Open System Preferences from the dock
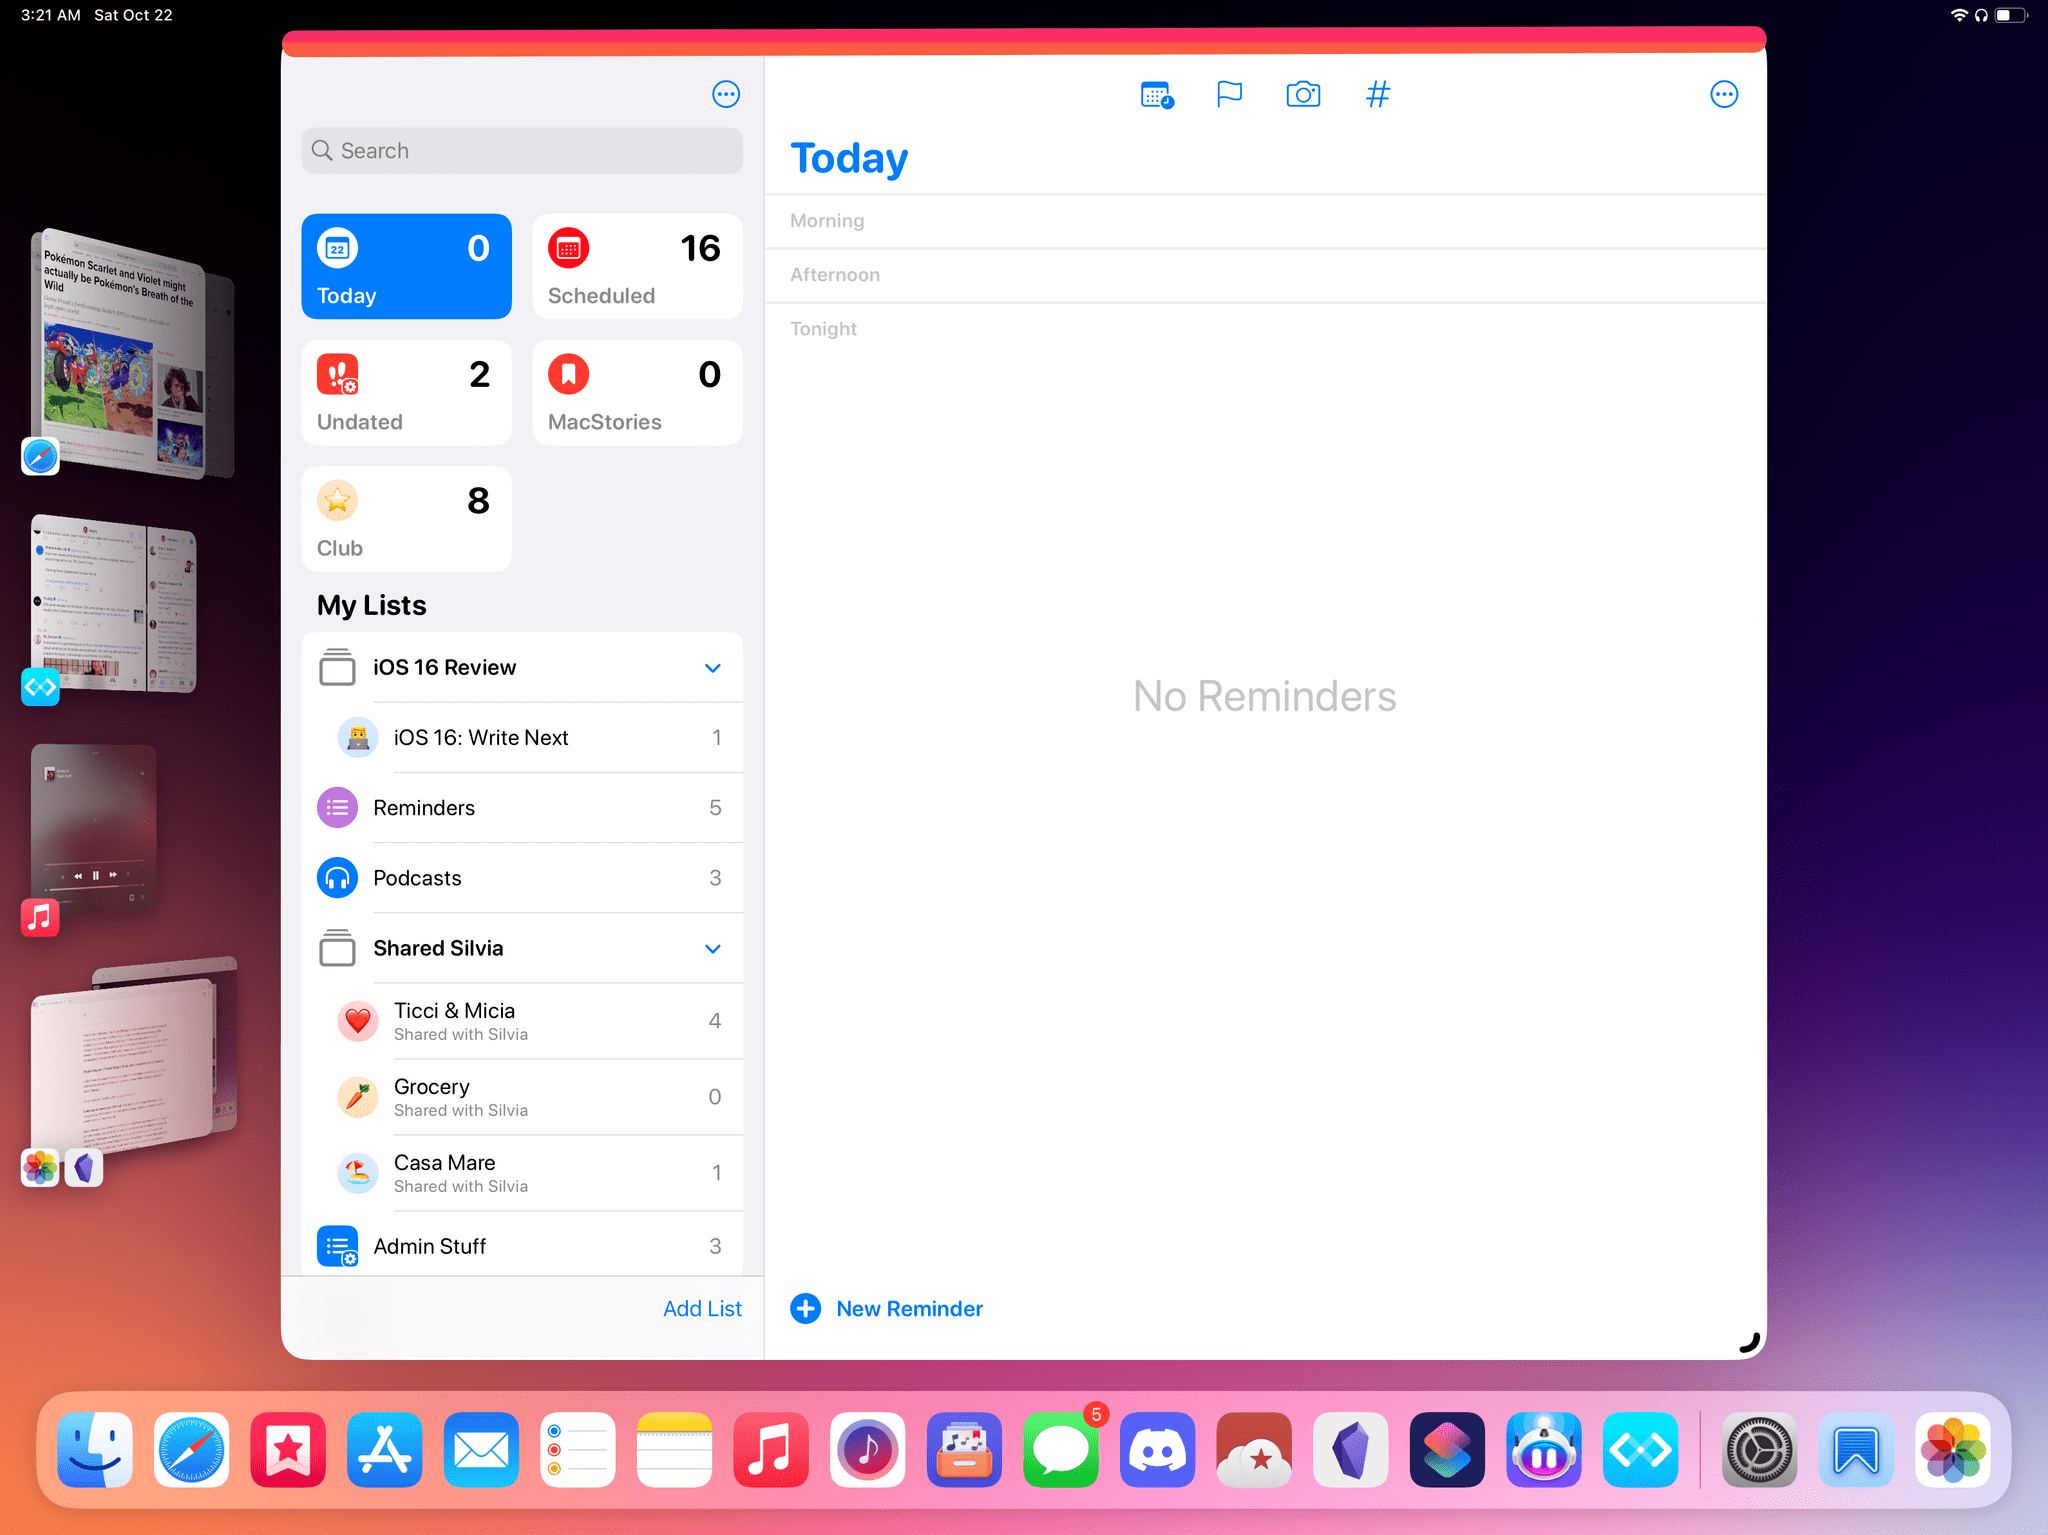 (x=1756, y=1448)
